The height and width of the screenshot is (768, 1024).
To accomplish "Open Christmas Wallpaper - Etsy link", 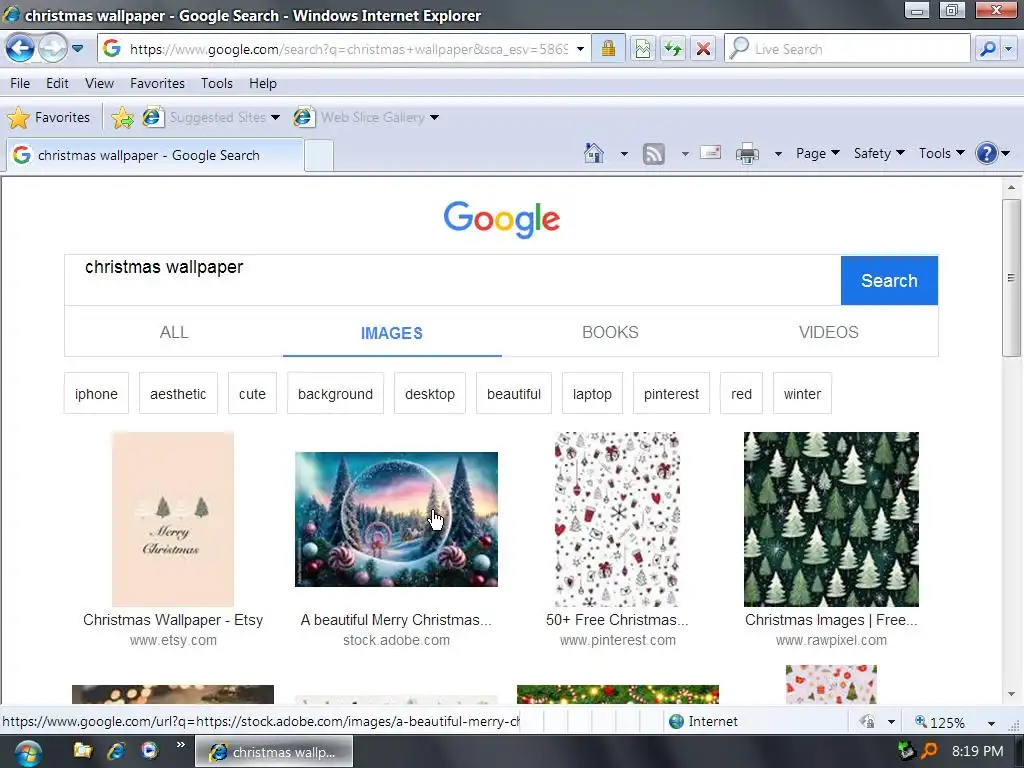I will point(172,620).
